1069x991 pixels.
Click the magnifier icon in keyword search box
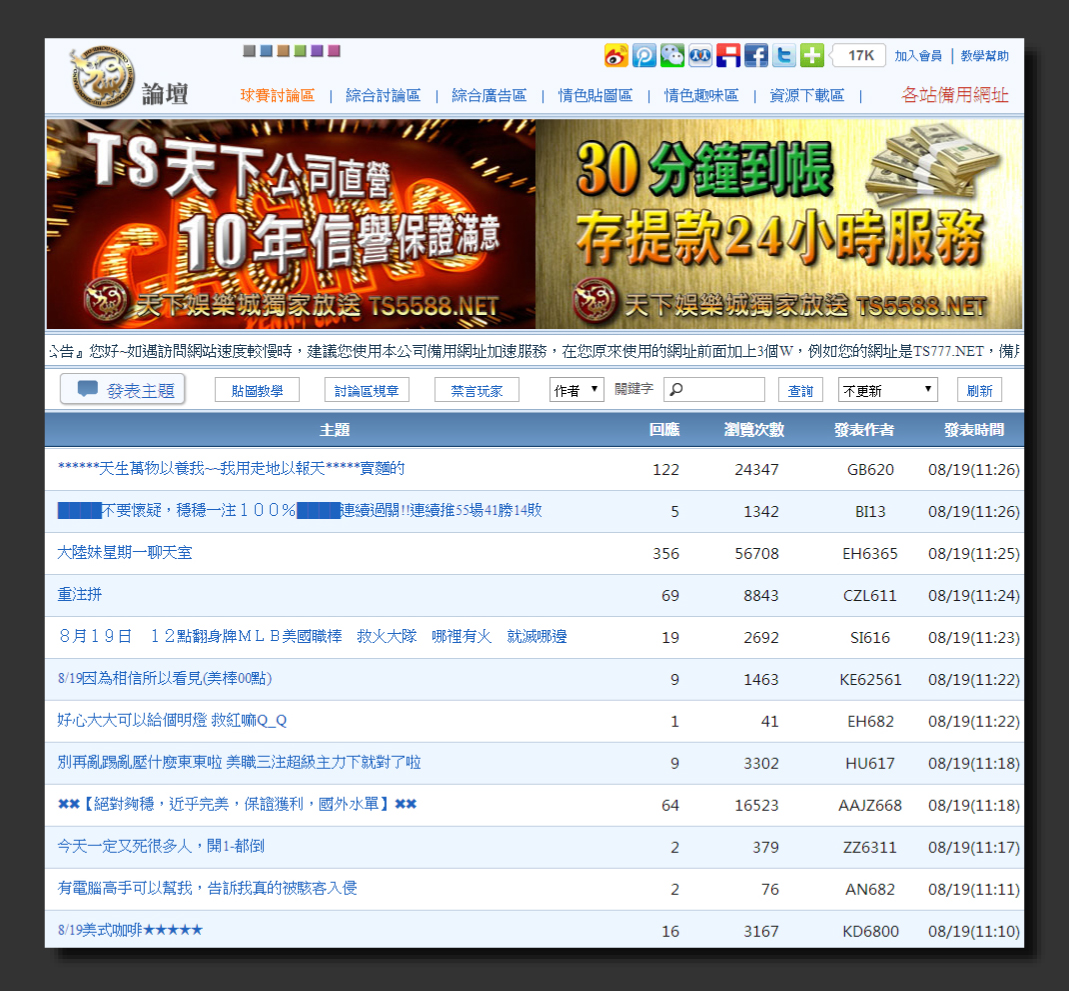pyautogui.click(x=676, y=389)
